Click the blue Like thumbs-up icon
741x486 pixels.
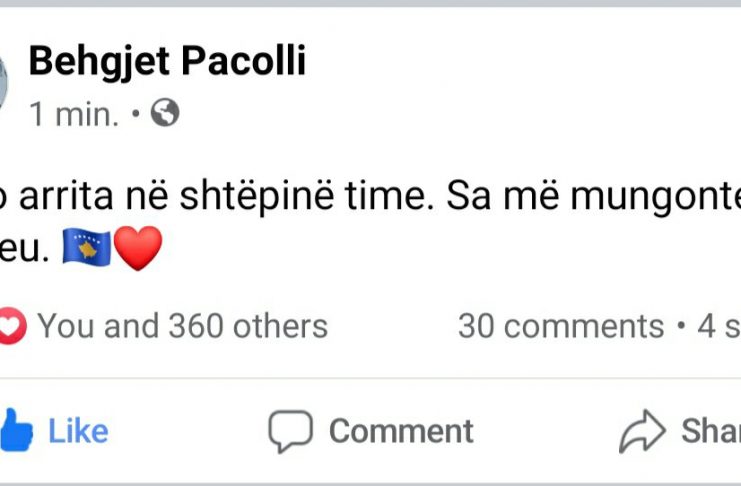click(16, 431)
